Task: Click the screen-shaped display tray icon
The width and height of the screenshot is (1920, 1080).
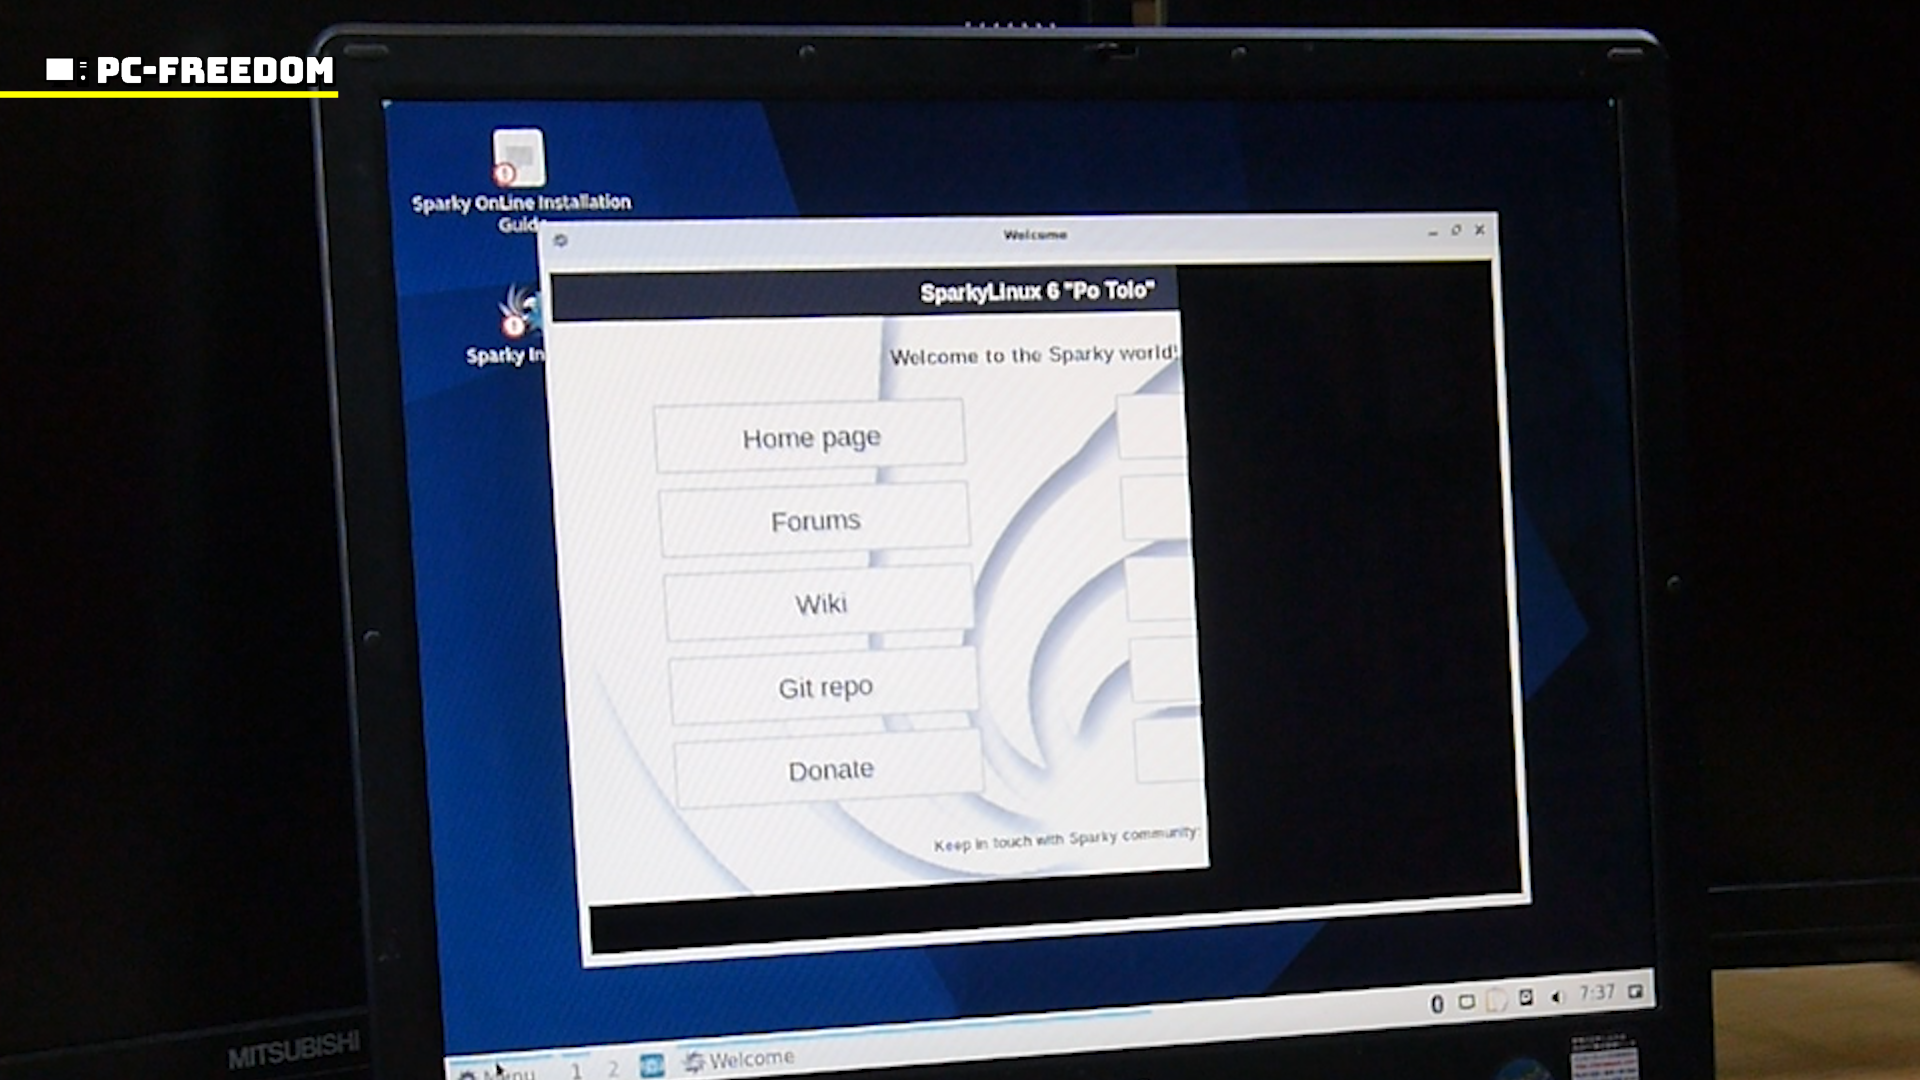Action: coord(1466,1002)
